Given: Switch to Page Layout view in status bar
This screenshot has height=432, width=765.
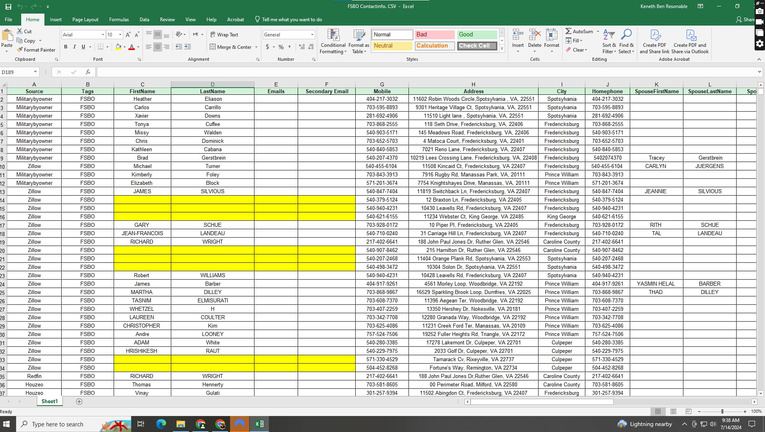Looking at the screenshot, I should [673, 411].
